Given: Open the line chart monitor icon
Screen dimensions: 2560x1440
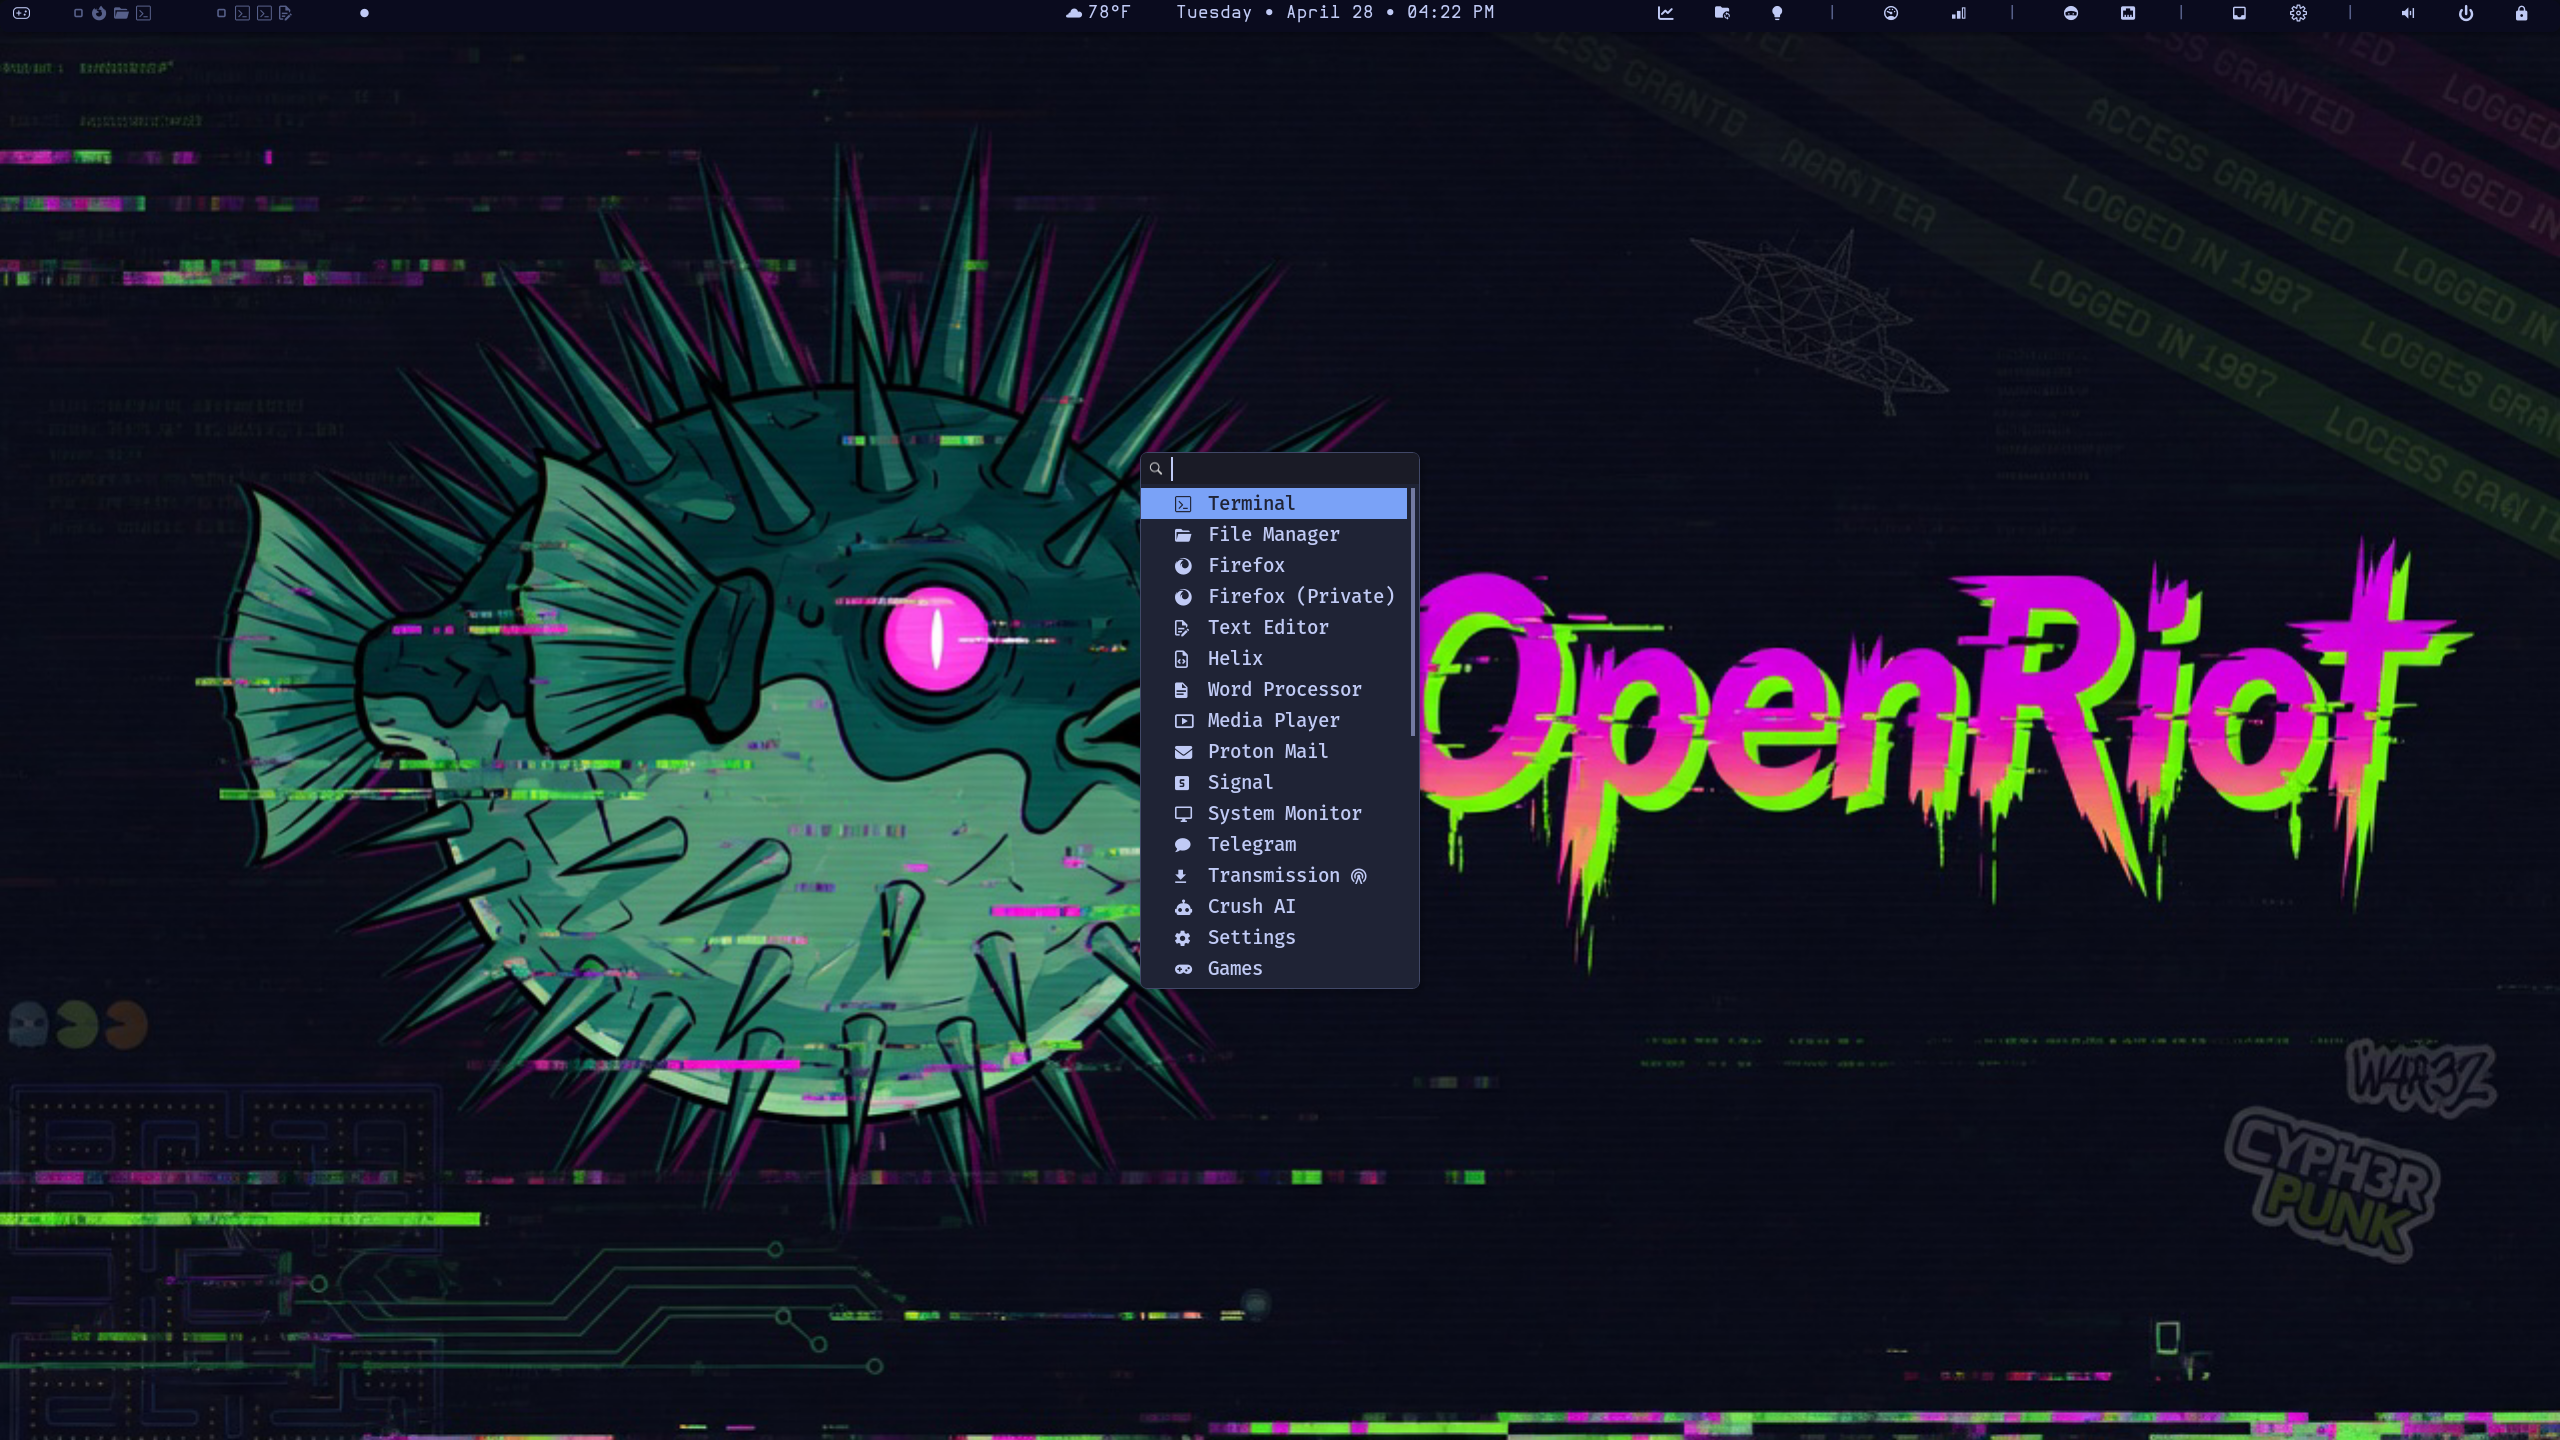Looking at the screenshot, I should (x=1665, y=13).
